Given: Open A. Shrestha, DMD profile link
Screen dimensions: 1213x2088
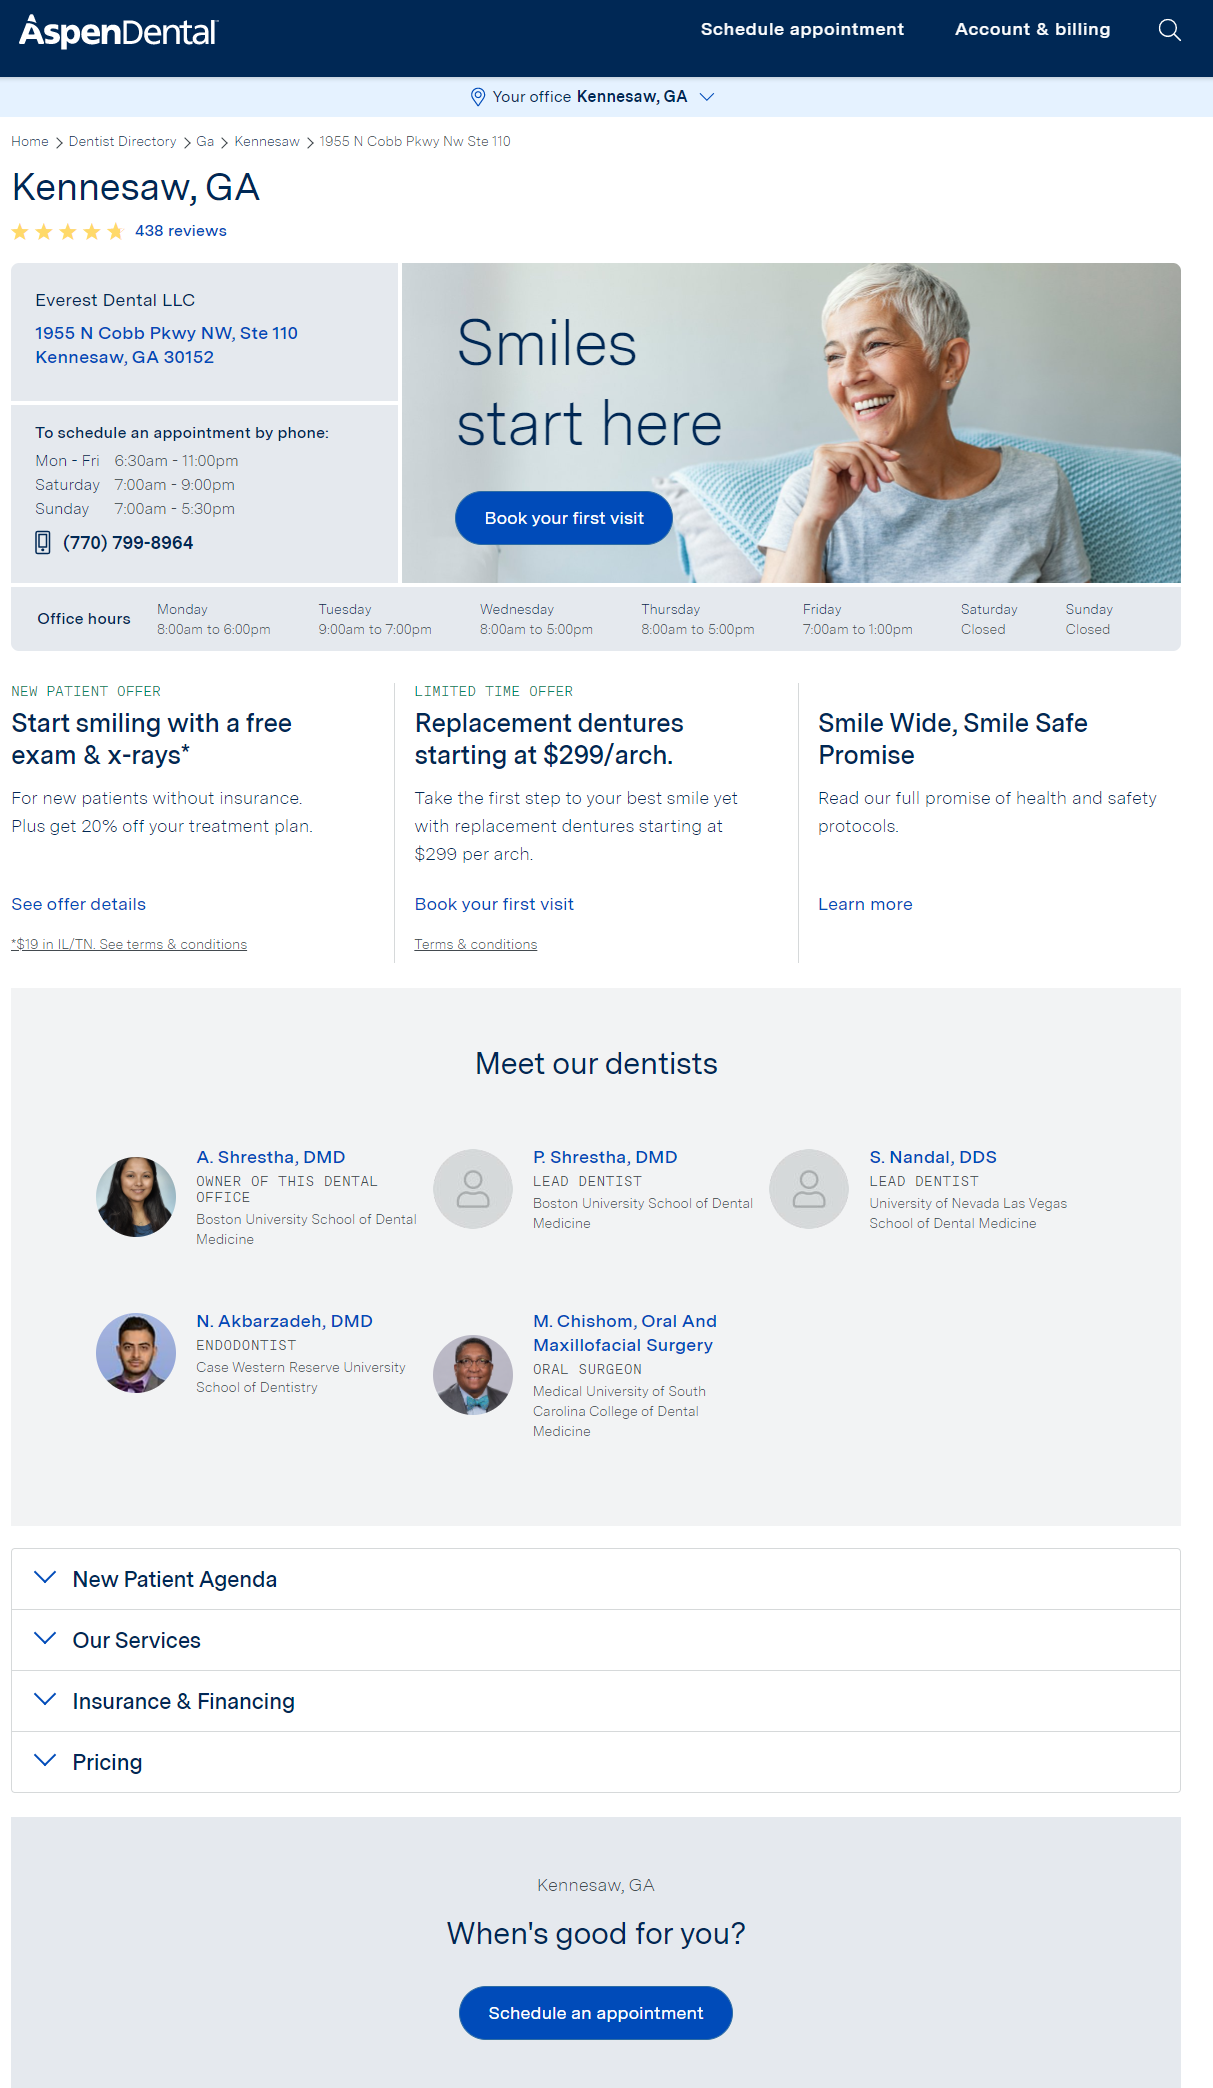Looking at the screenshot, I should [271, 1157].
